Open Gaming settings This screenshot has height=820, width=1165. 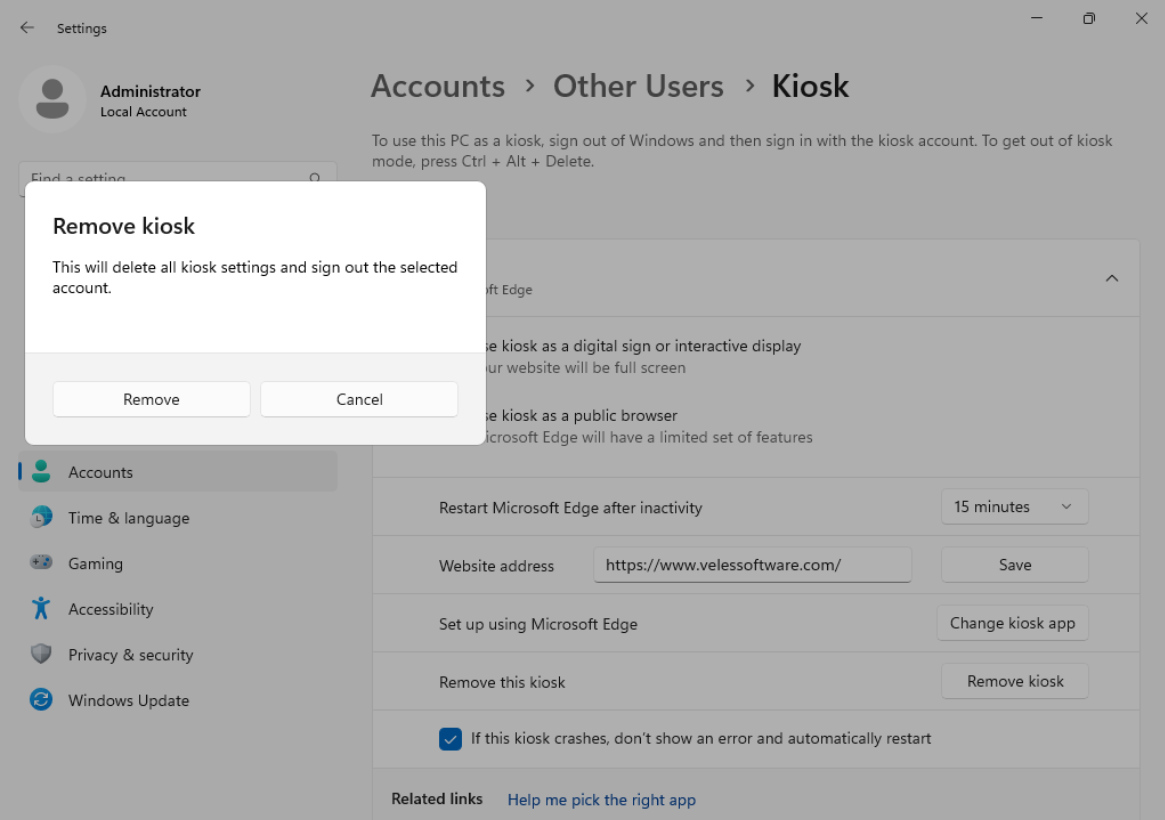click(178, 563)
